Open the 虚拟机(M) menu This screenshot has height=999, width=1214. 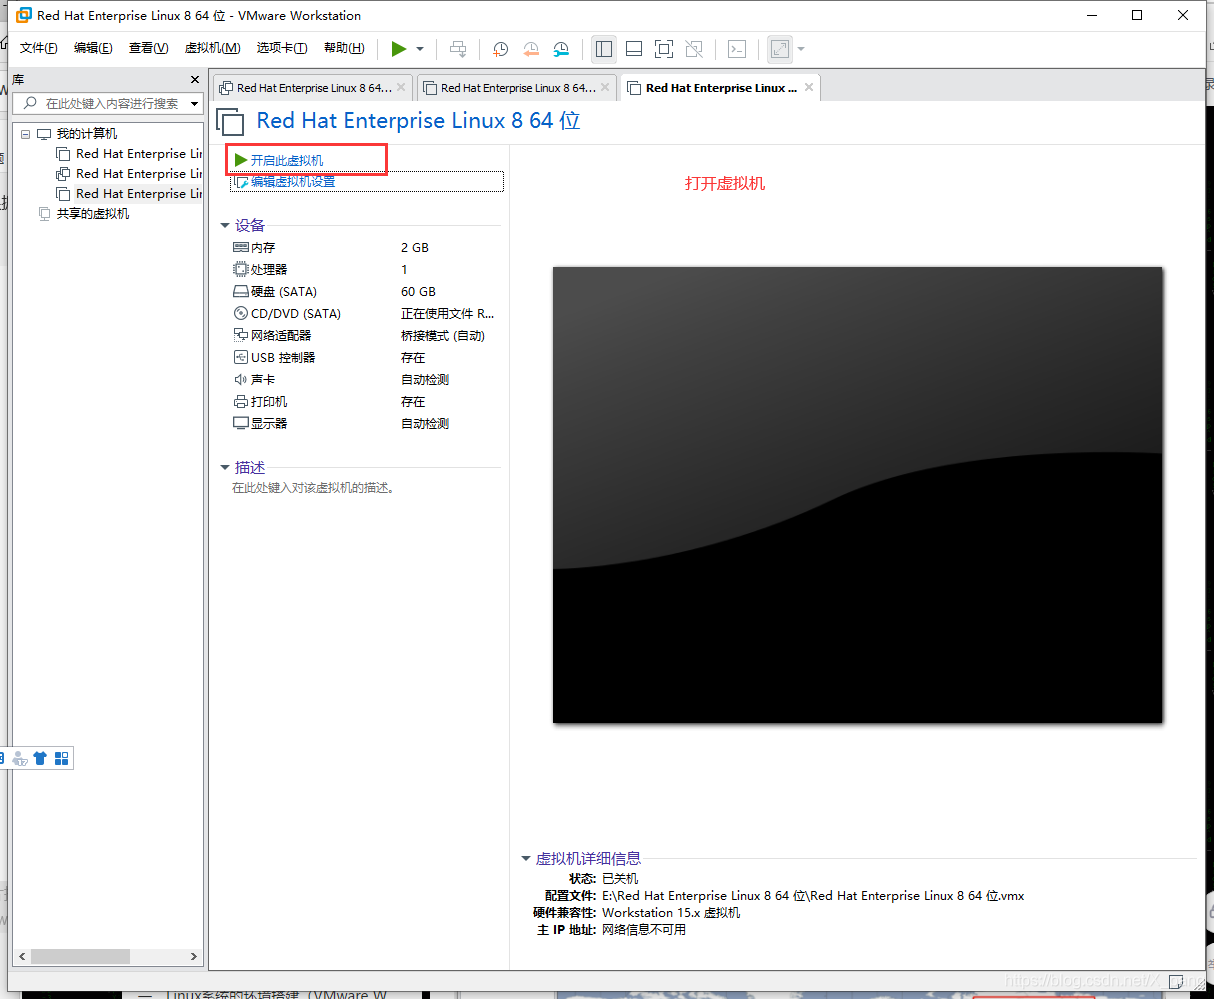213,48
